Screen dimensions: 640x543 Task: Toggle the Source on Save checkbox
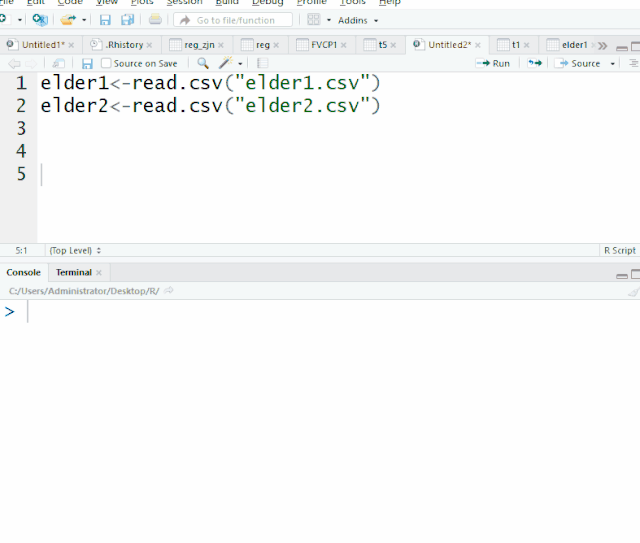point(106,63)
